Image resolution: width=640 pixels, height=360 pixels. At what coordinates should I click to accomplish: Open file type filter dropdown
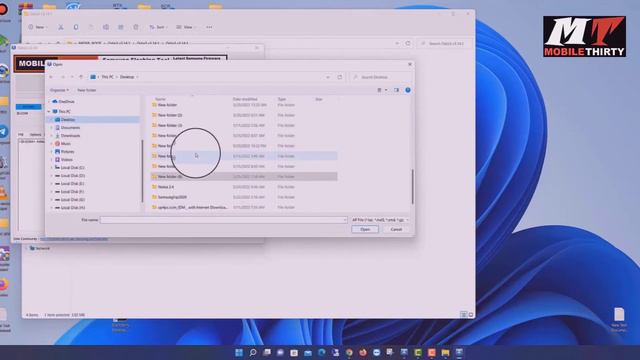pos(380,220)
